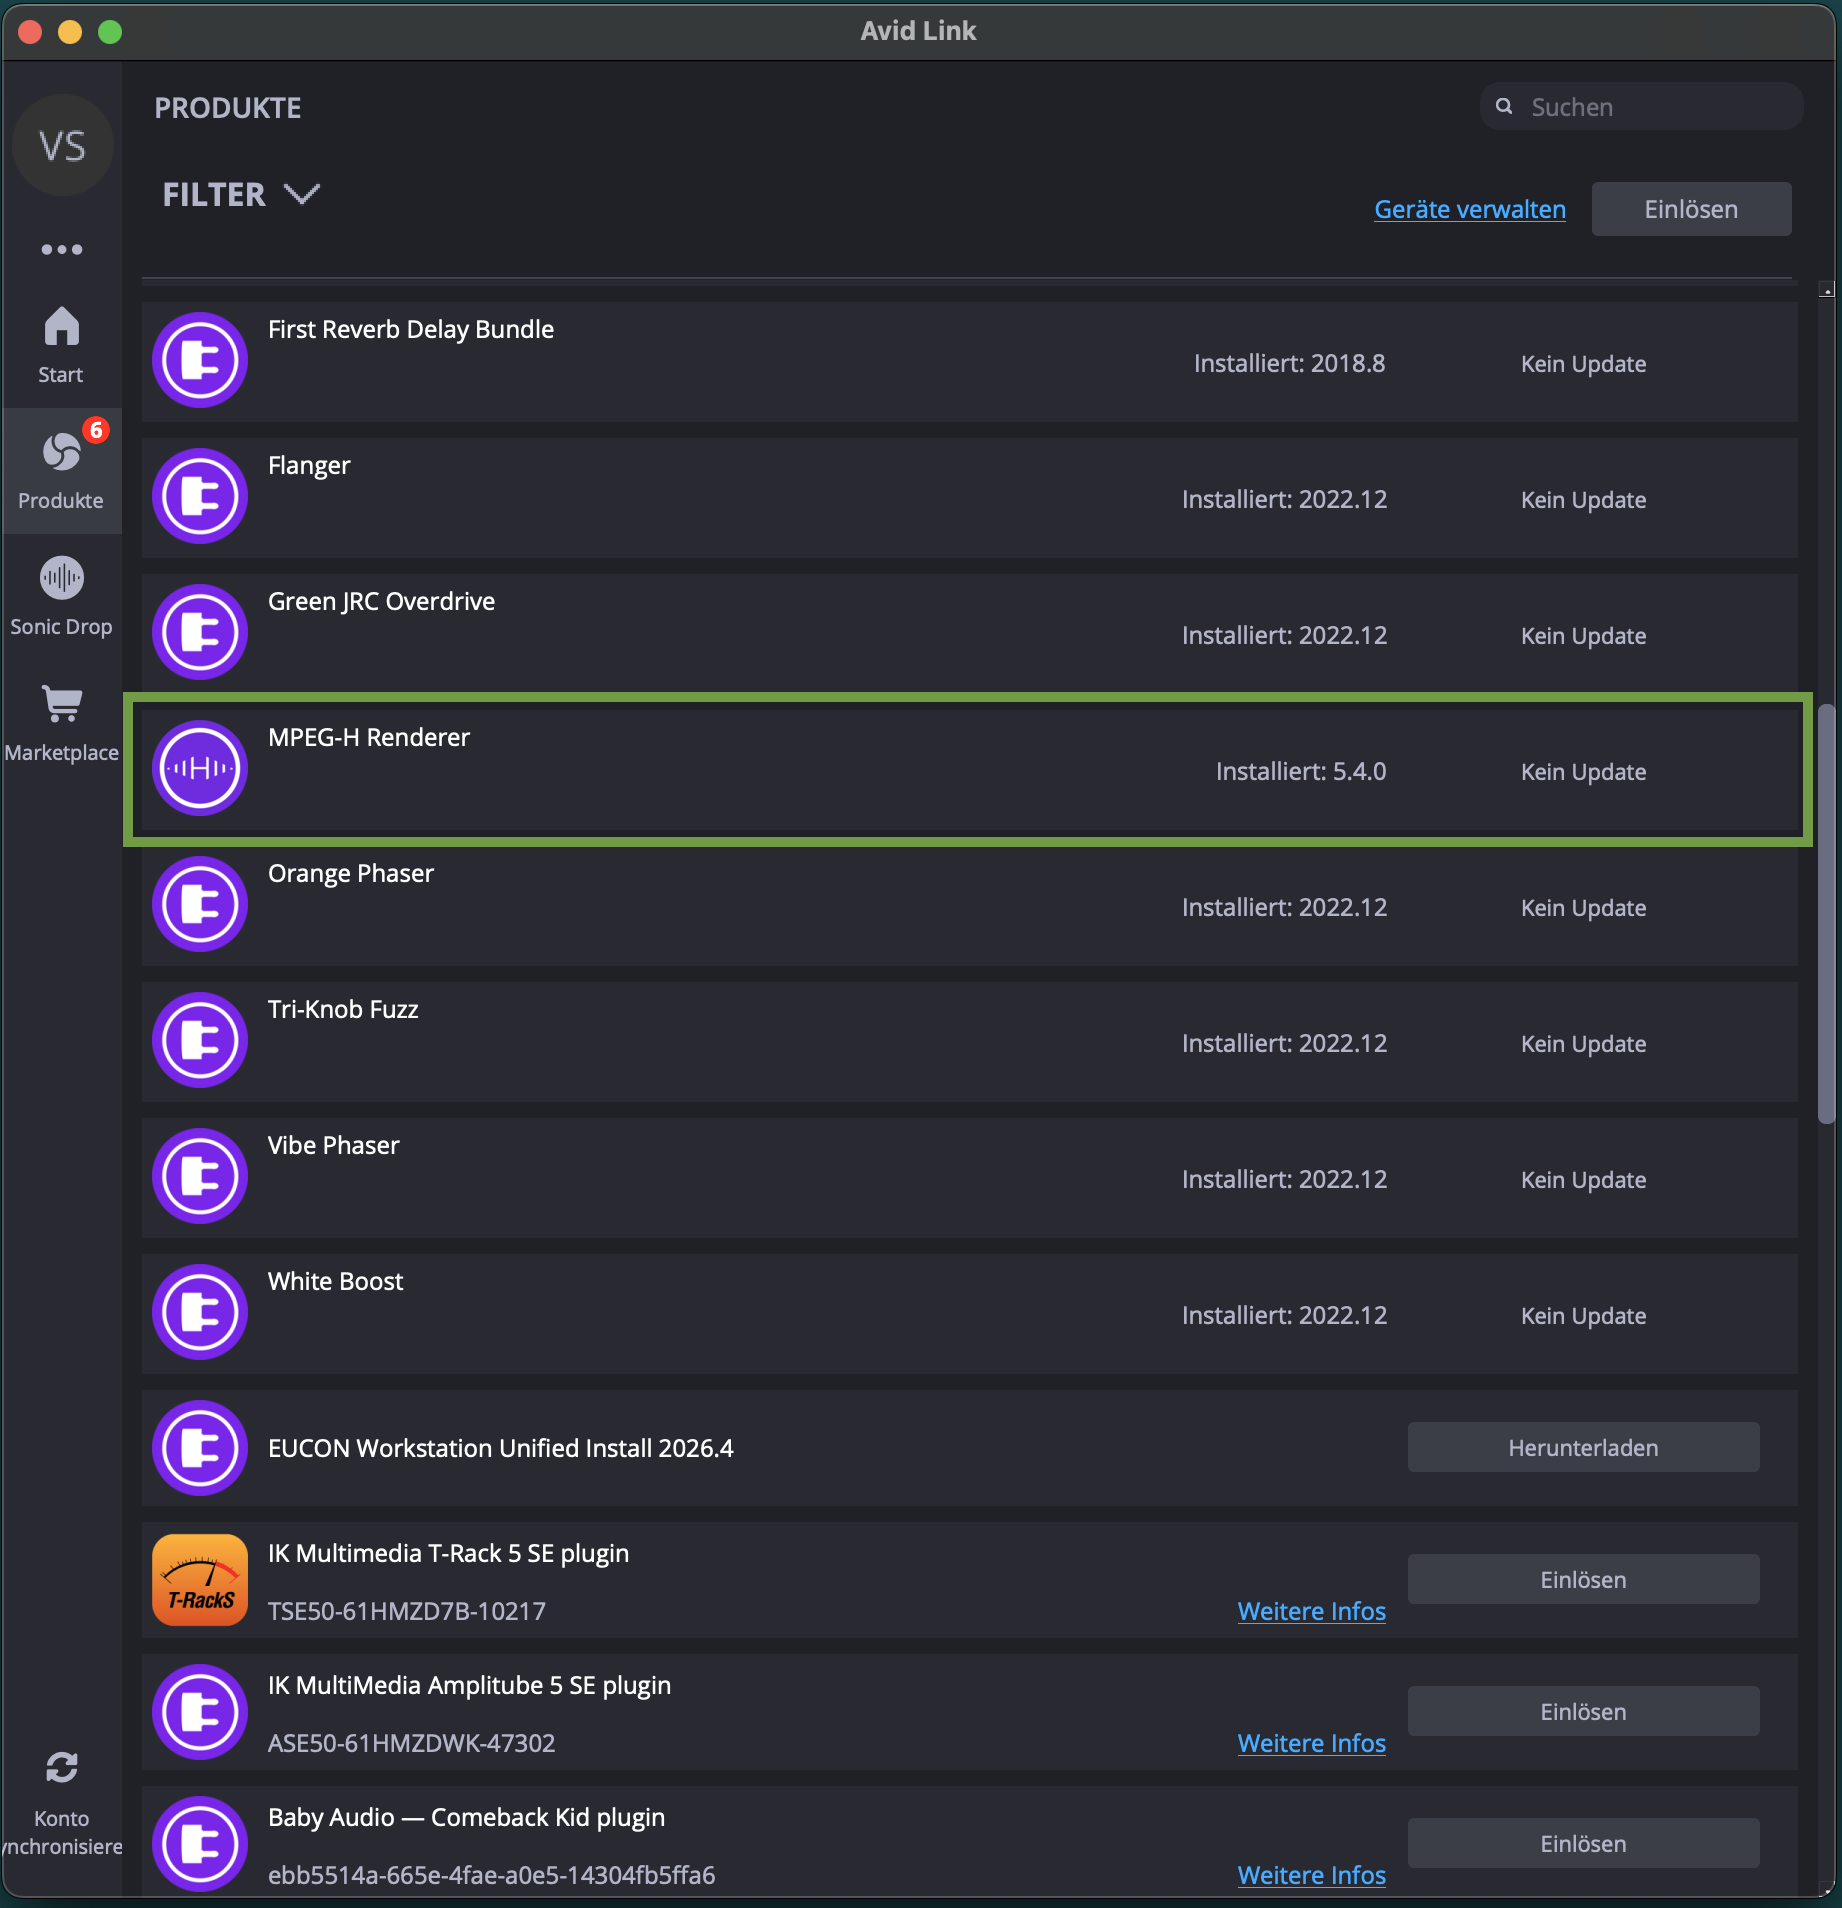Click the Tri-Knob Fuzz plugin icon
This screenshot has height=1908, width=1842.
point(200,1040)
